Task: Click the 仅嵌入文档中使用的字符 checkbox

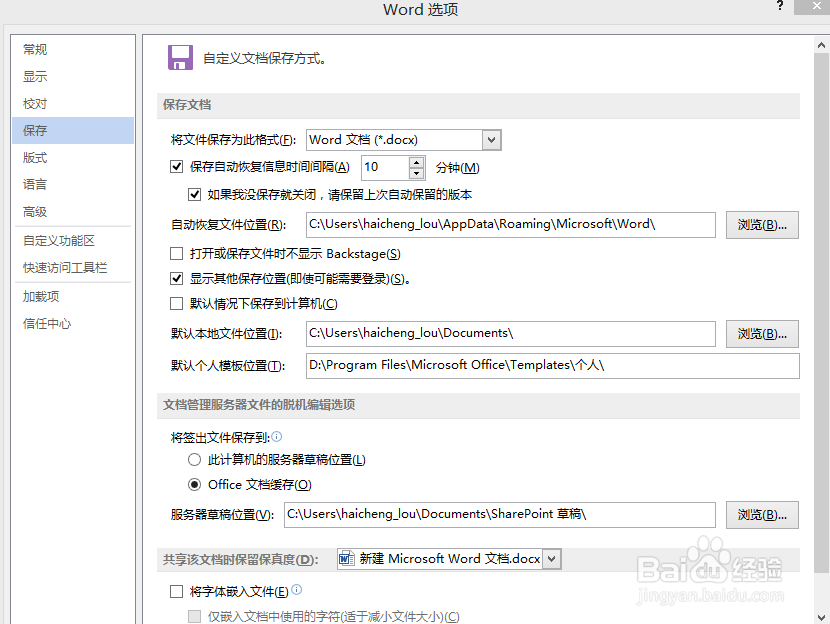Action: click(x=194, y=616)
